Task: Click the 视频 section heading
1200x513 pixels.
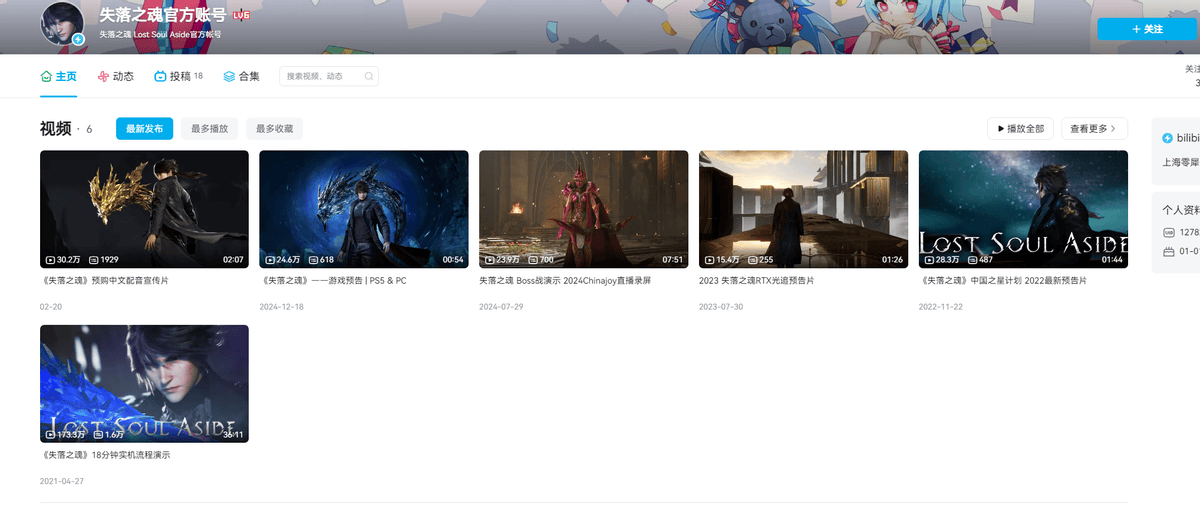Action: [x=56, y=129]
